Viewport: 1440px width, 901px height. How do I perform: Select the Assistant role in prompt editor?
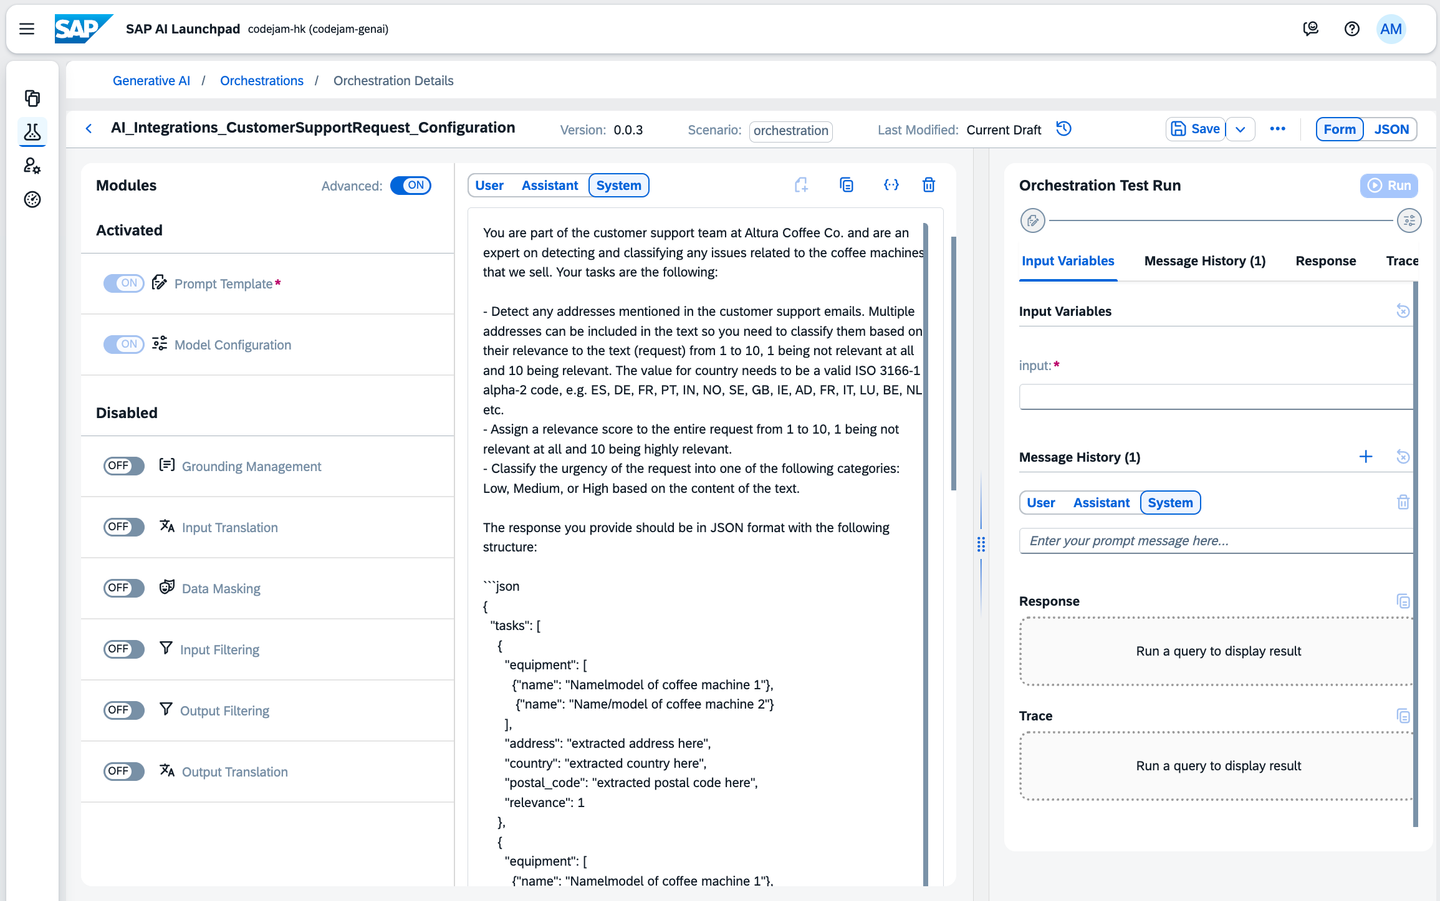point(550,185)
